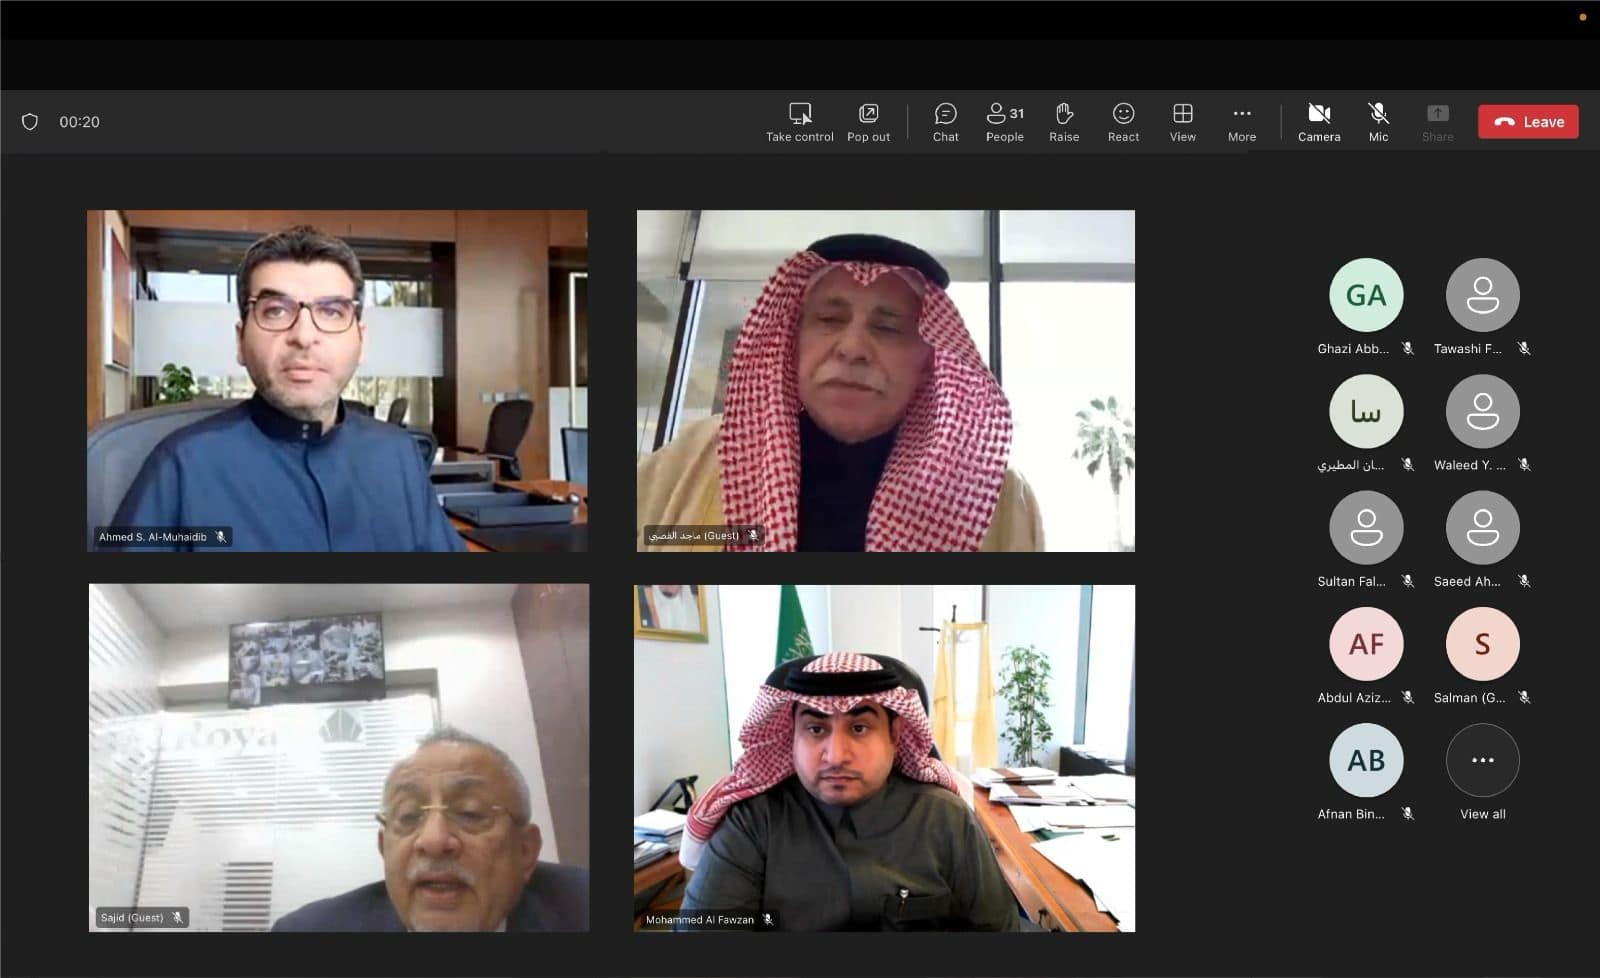Expand View all participants
This screenshot has height=978, width=1600.
1482,761
